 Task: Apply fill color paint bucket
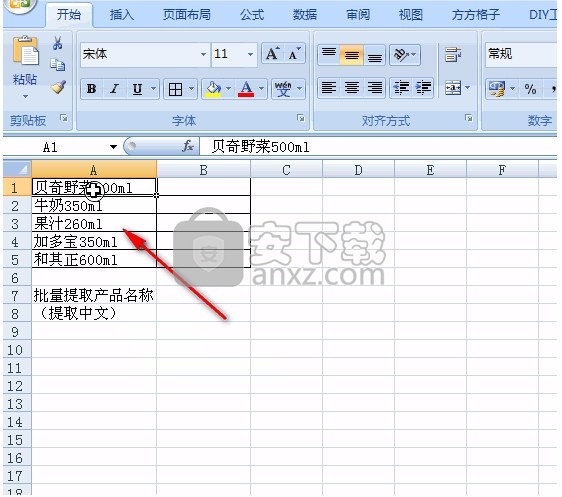coord(213,89)
